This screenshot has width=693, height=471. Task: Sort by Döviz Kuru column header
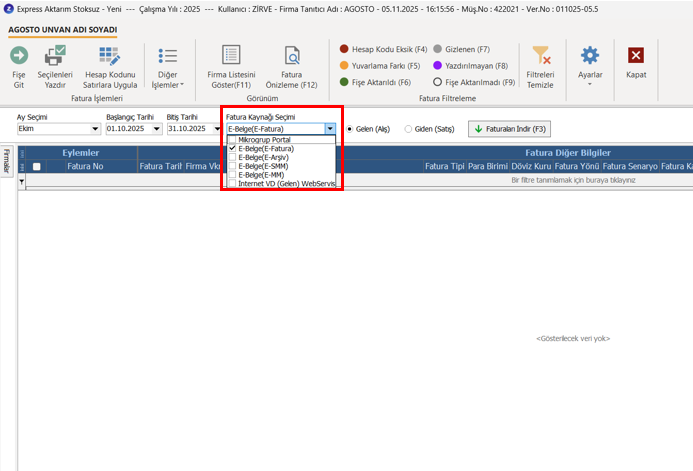click(x=531, y=167)
